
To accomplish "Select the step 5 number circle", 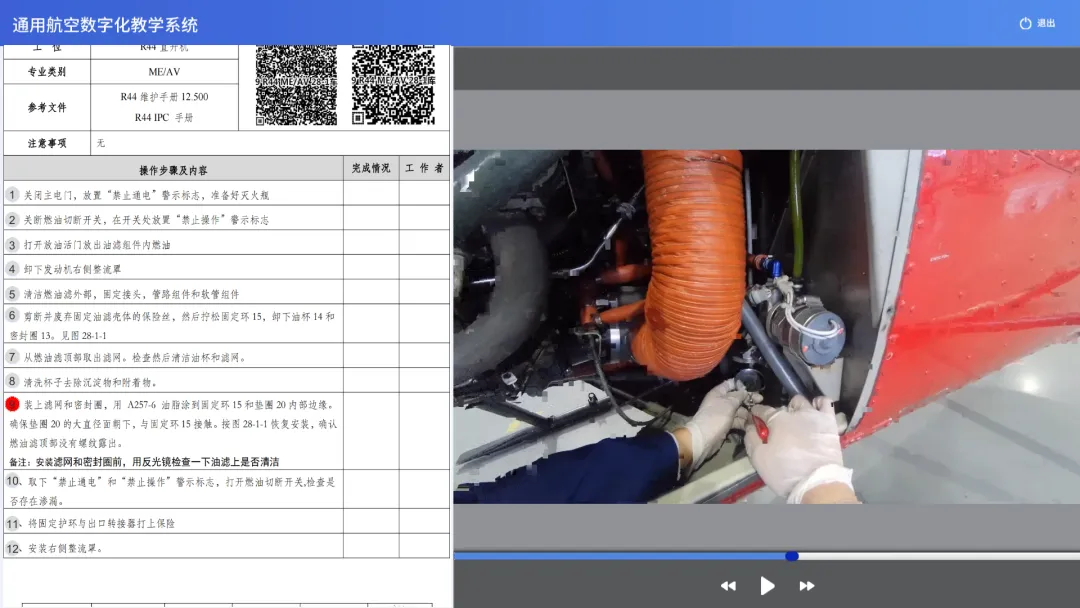I will 12,294.
